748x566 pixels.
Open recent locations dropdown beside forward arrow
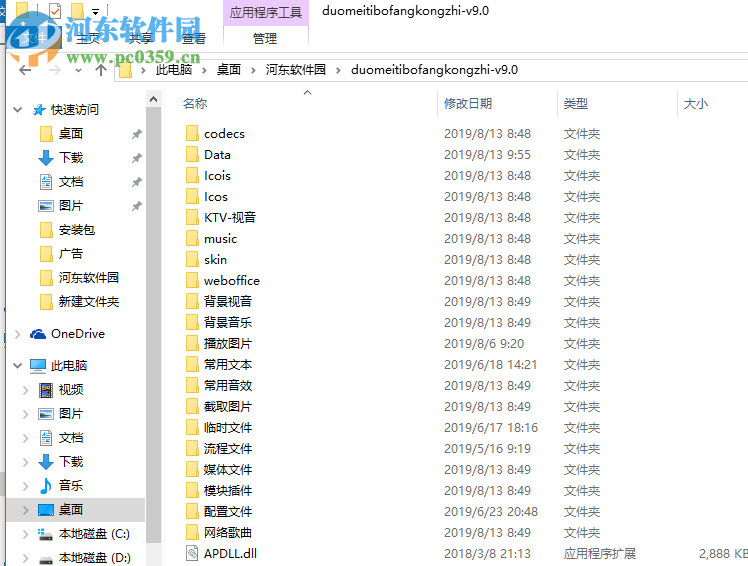(78, 70)
